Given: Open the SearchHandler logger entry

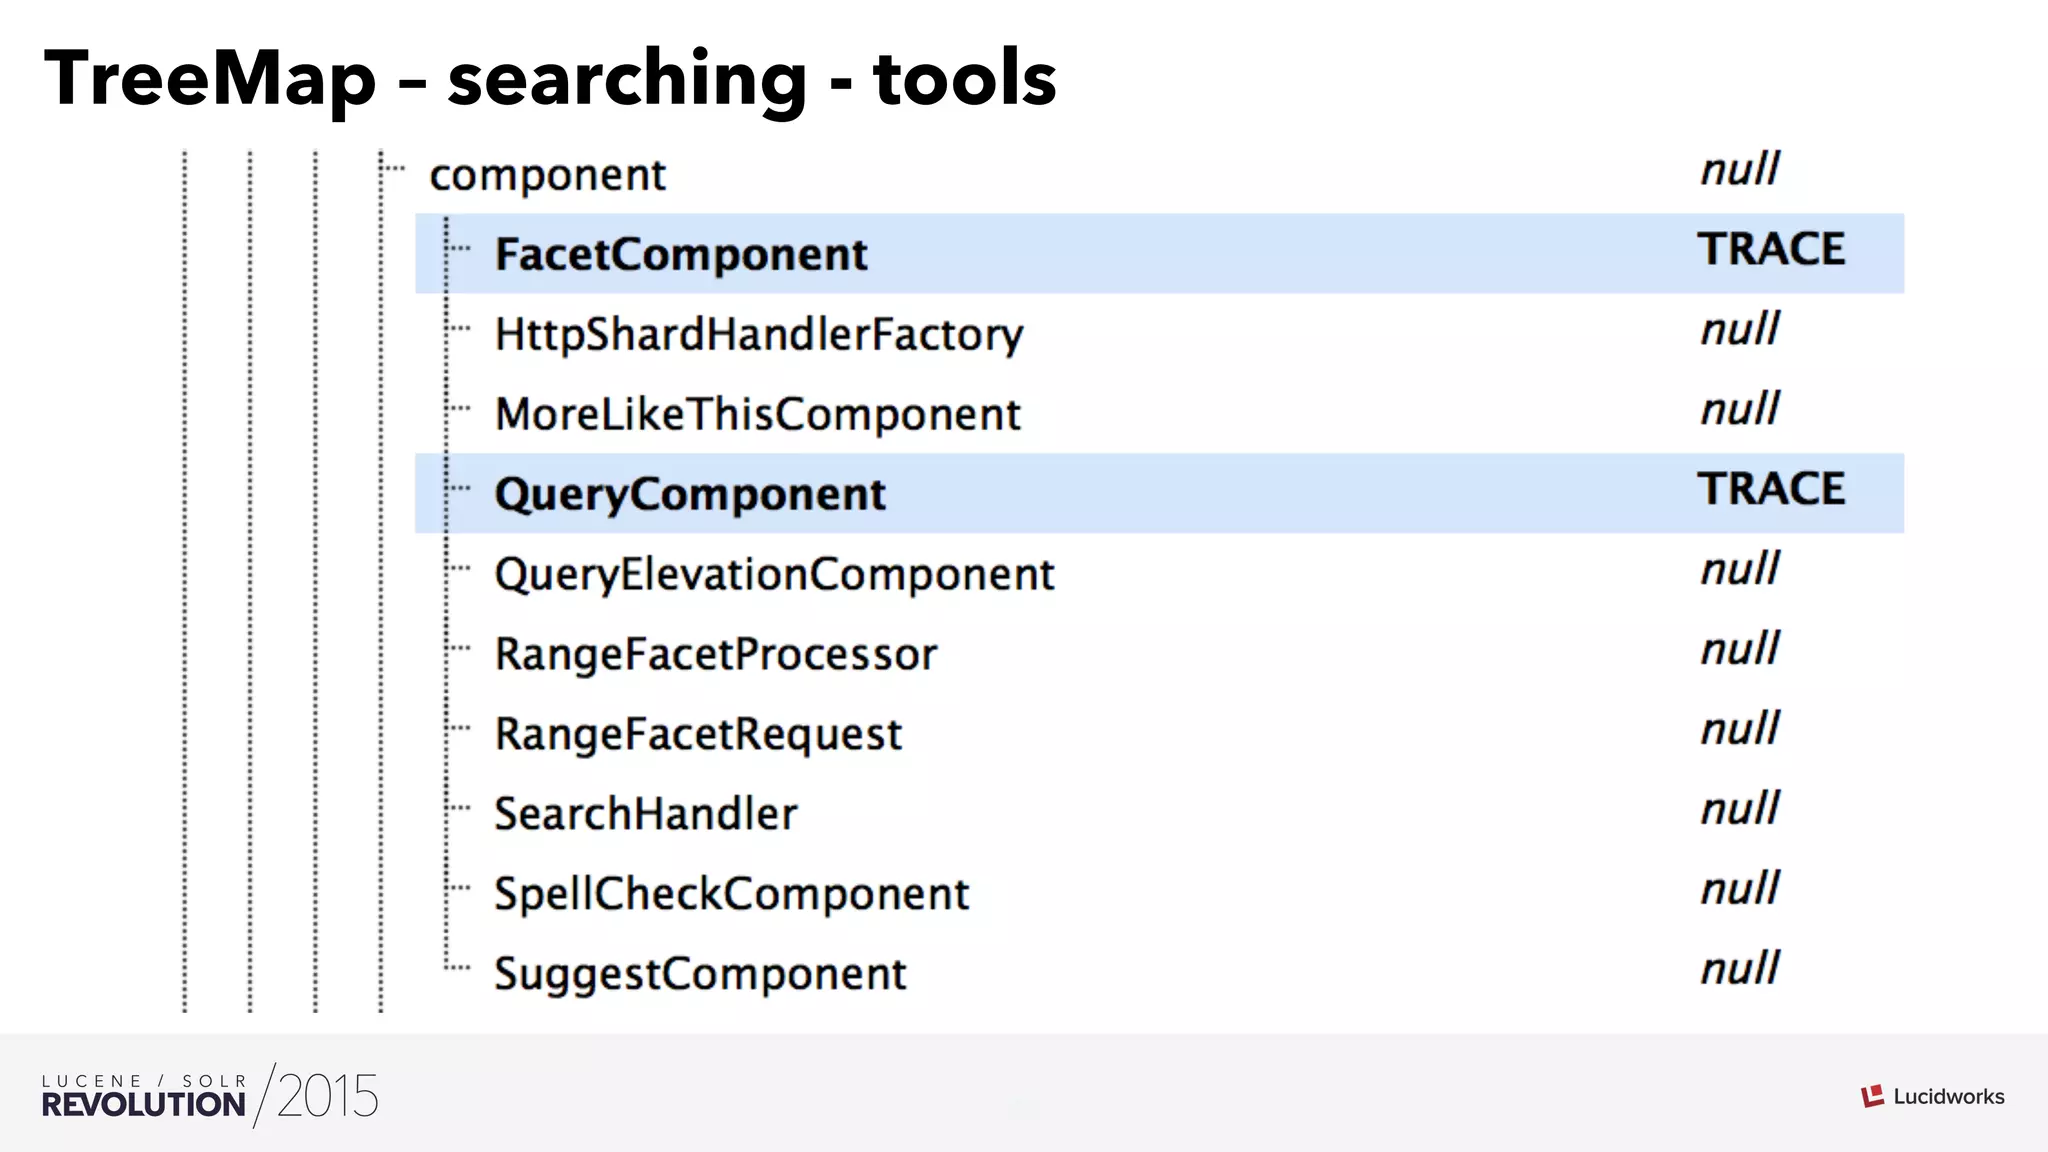Looking at the screenshot, I should 645,813.
